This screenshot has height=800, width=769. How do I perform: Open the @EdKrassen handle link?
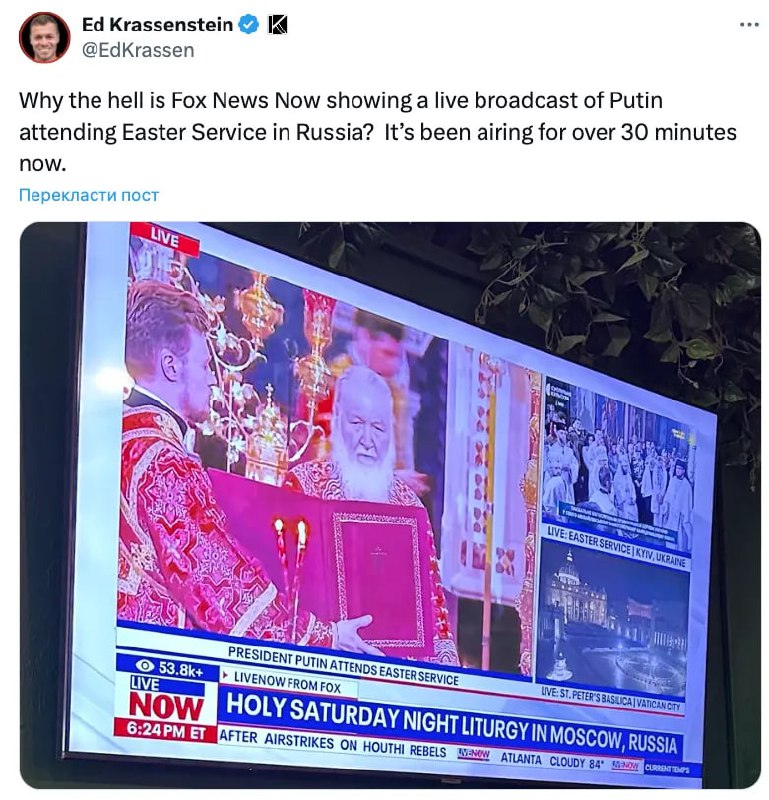[x=138, y=51]
